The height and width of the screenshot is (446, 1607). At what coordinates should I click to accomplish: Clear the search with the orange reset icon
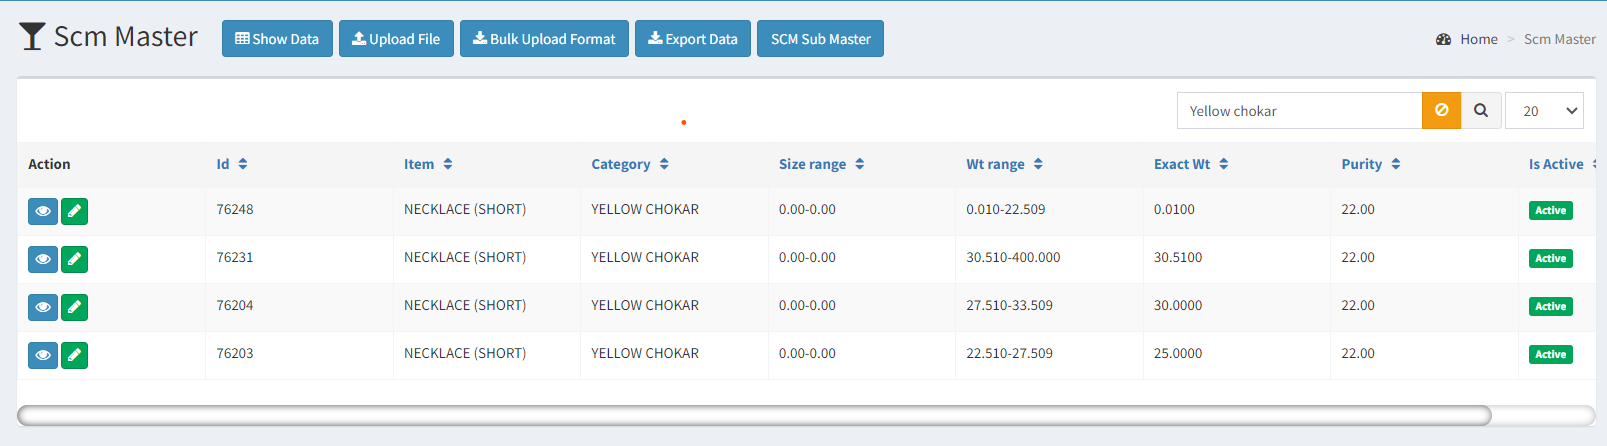coord(1442,111)
